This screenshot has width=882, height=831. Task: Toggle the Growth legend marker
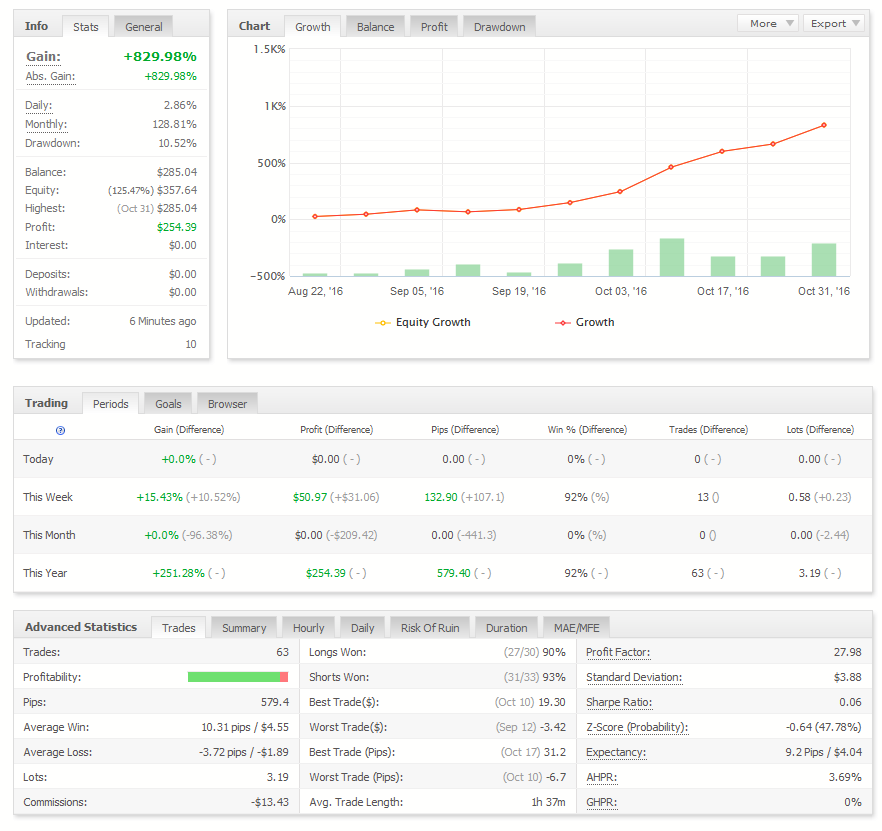pyautogui.click(x=562, y=322)
